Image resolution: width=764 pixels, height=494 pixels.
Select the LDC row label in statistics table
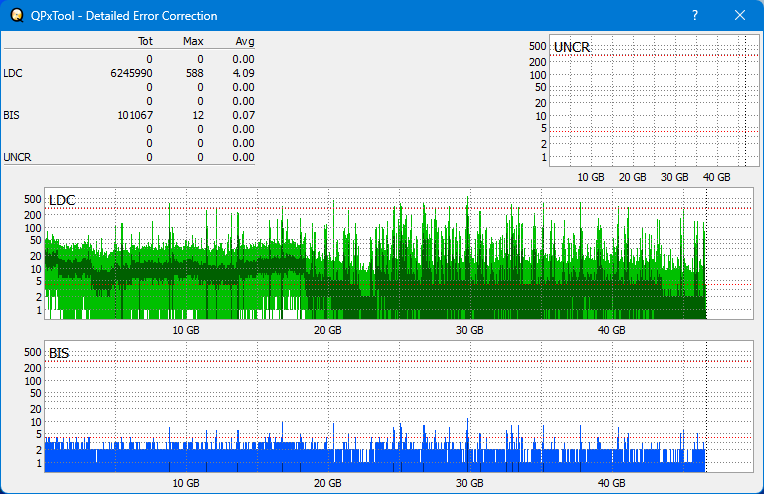tap(13, 73)
